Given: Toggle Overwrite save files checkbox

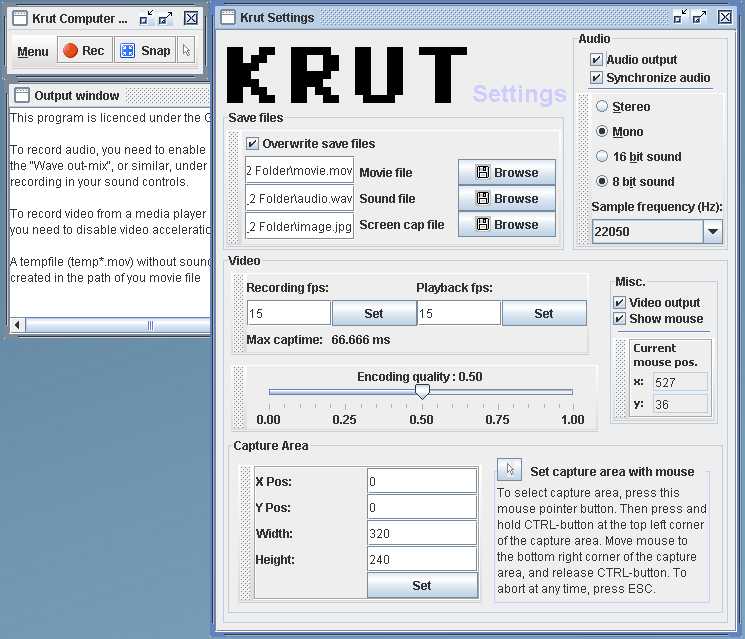Looking at the screenshot, I should pyautogui.click(x=252, y=143).
